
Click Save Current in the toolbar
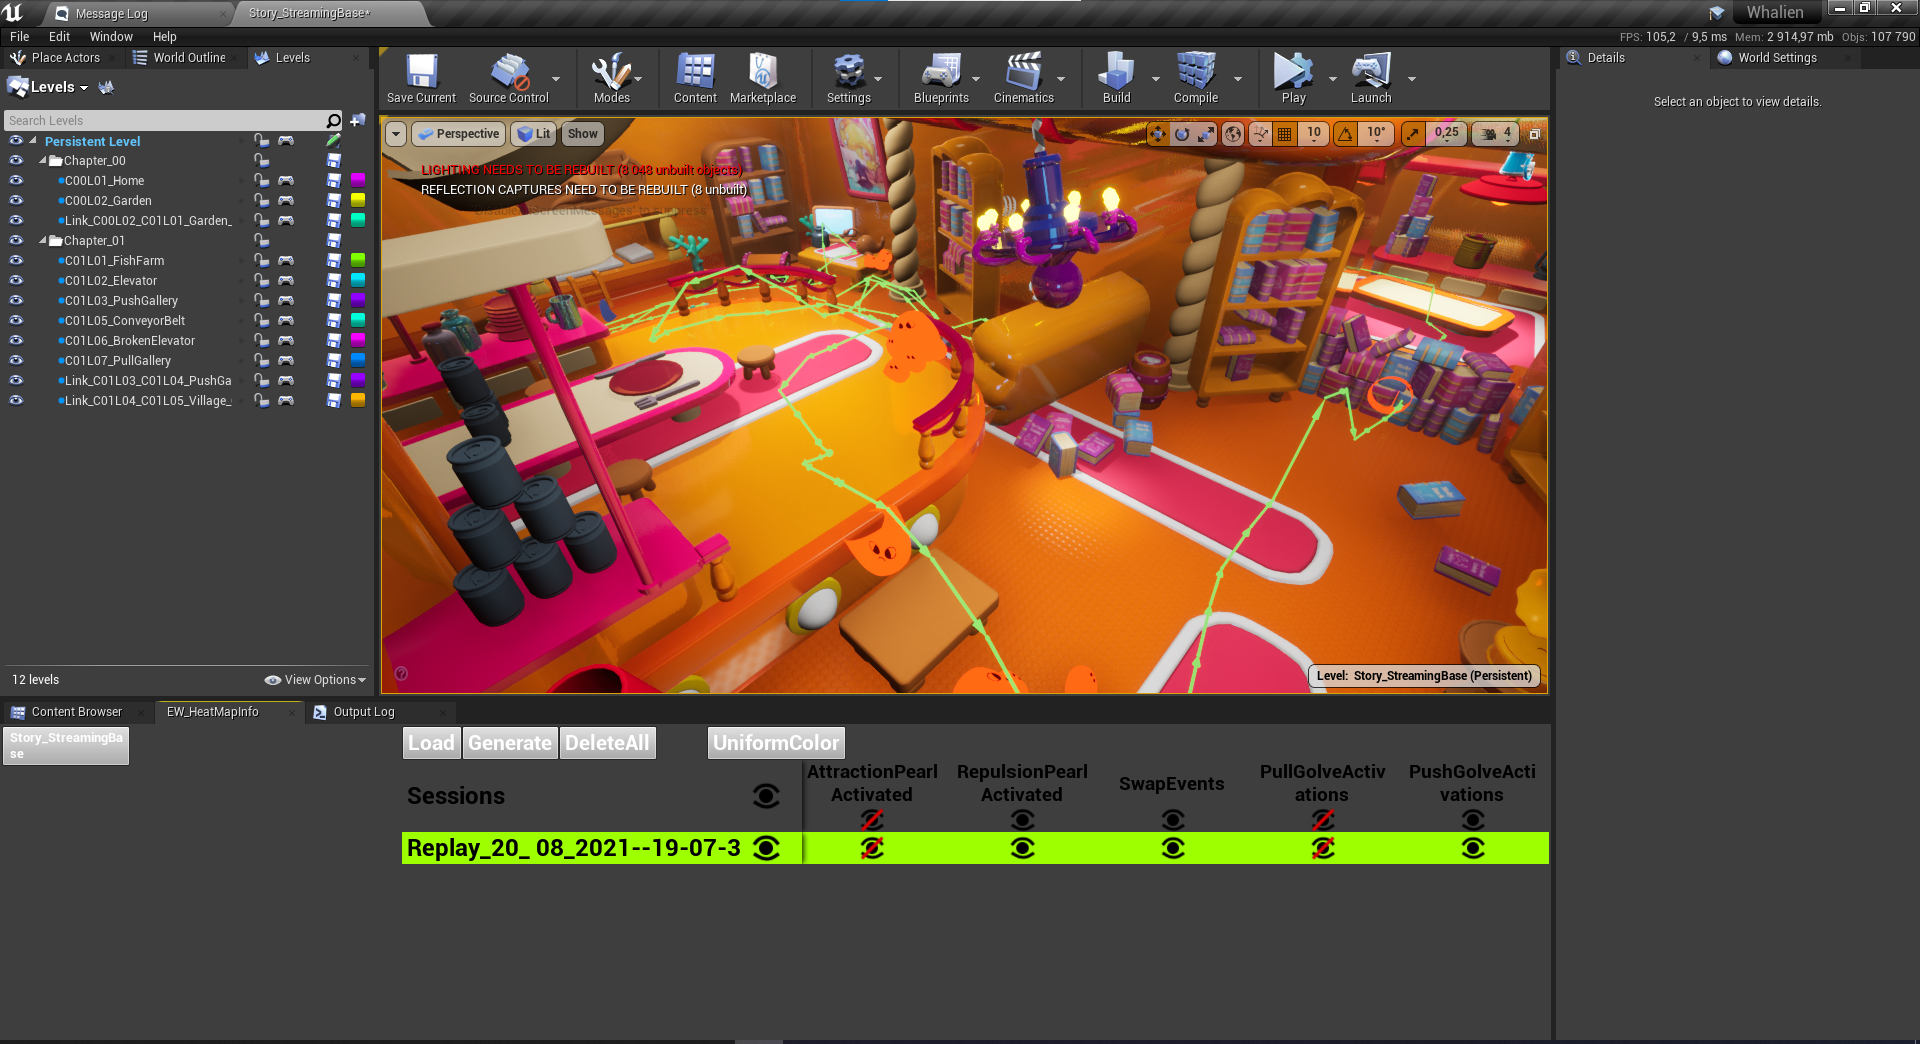coord(421,78)
